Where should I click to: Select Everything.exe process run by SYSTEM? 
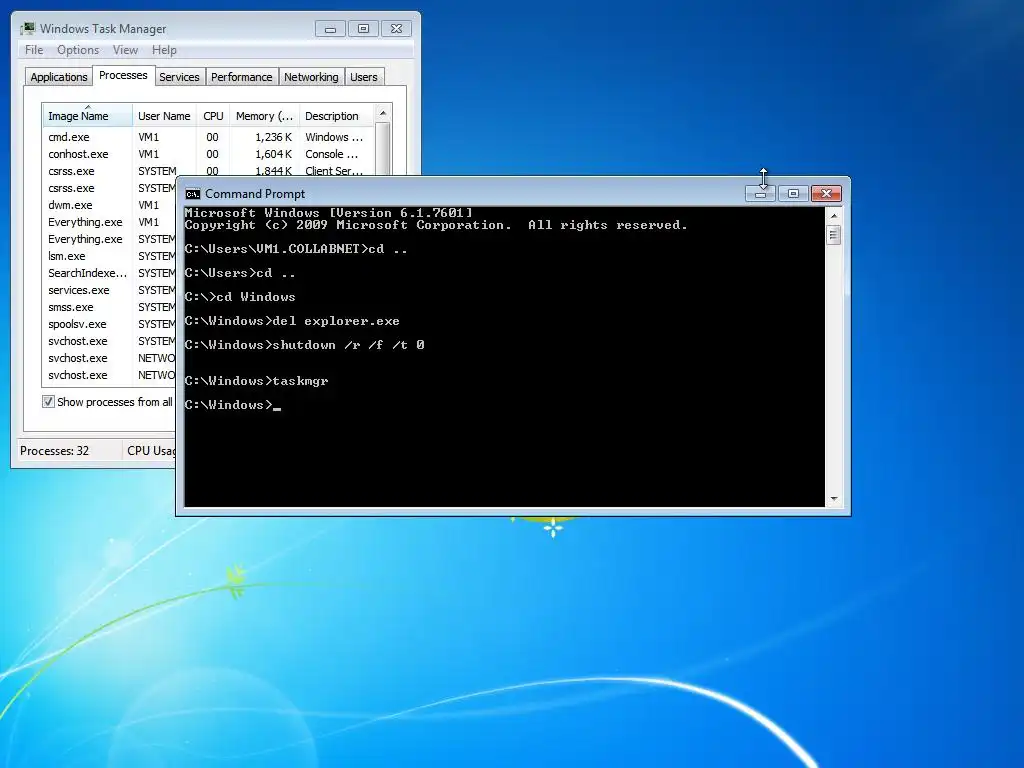(110, 239)
